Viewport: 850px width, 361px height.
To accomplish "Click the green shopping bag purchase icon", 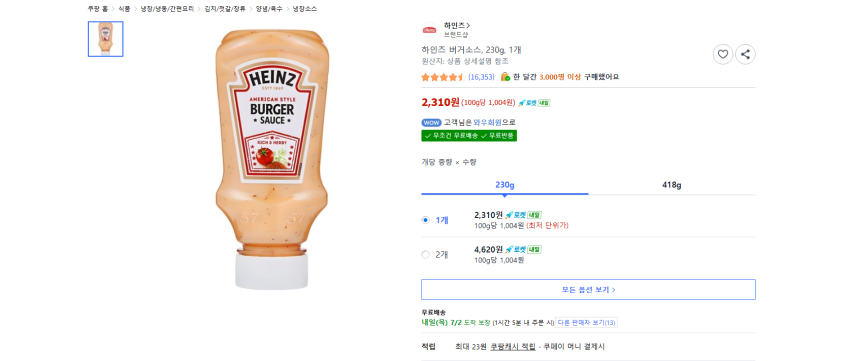I will pos(505,77).
